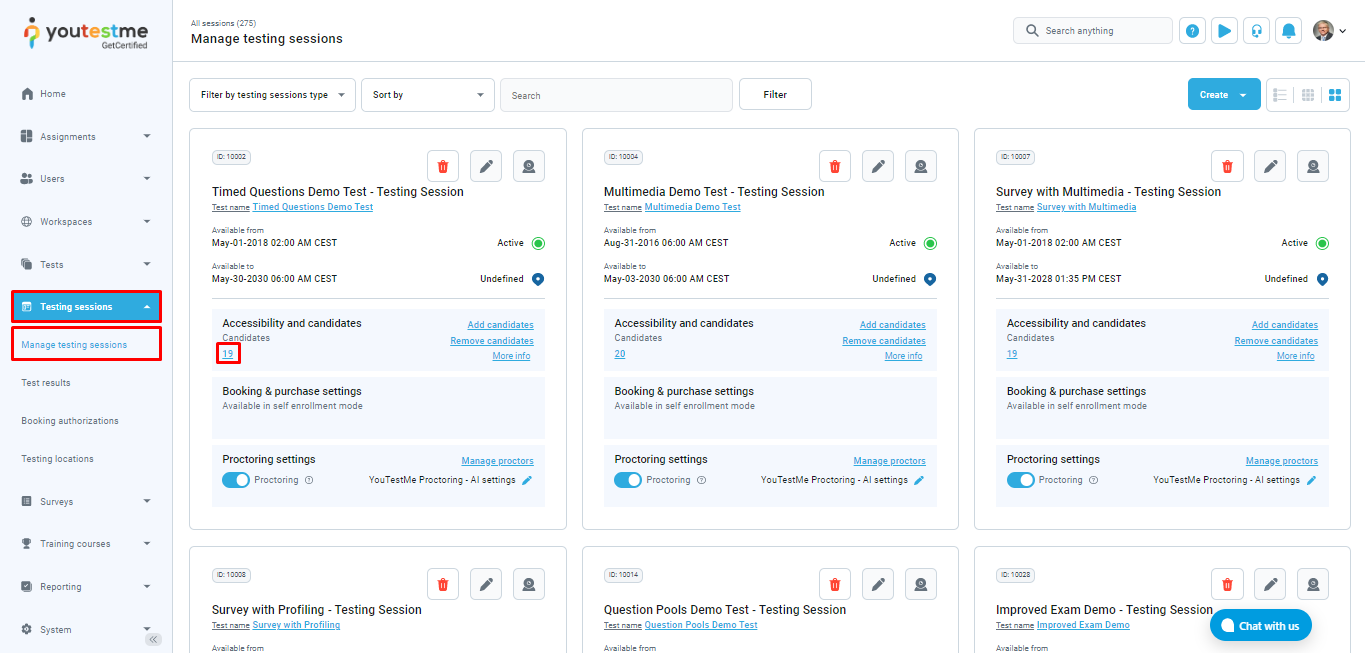This screenshot has width=1365, height=653.
Task: Switch to the small grid view layout
Action: (1307, 95)
